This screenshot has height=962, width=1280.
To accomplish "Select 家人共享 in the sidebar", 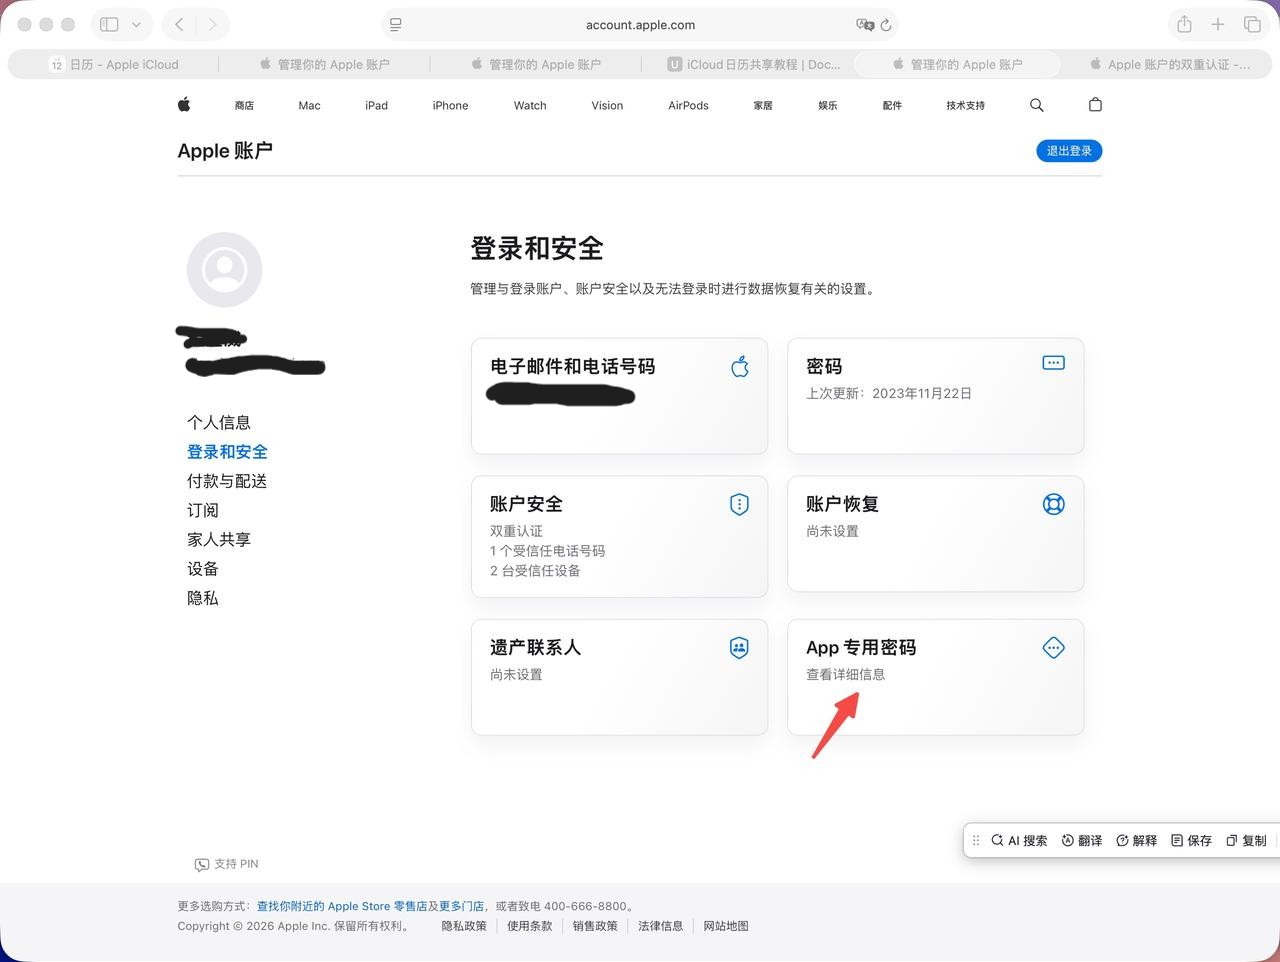I will click(219, 539).
